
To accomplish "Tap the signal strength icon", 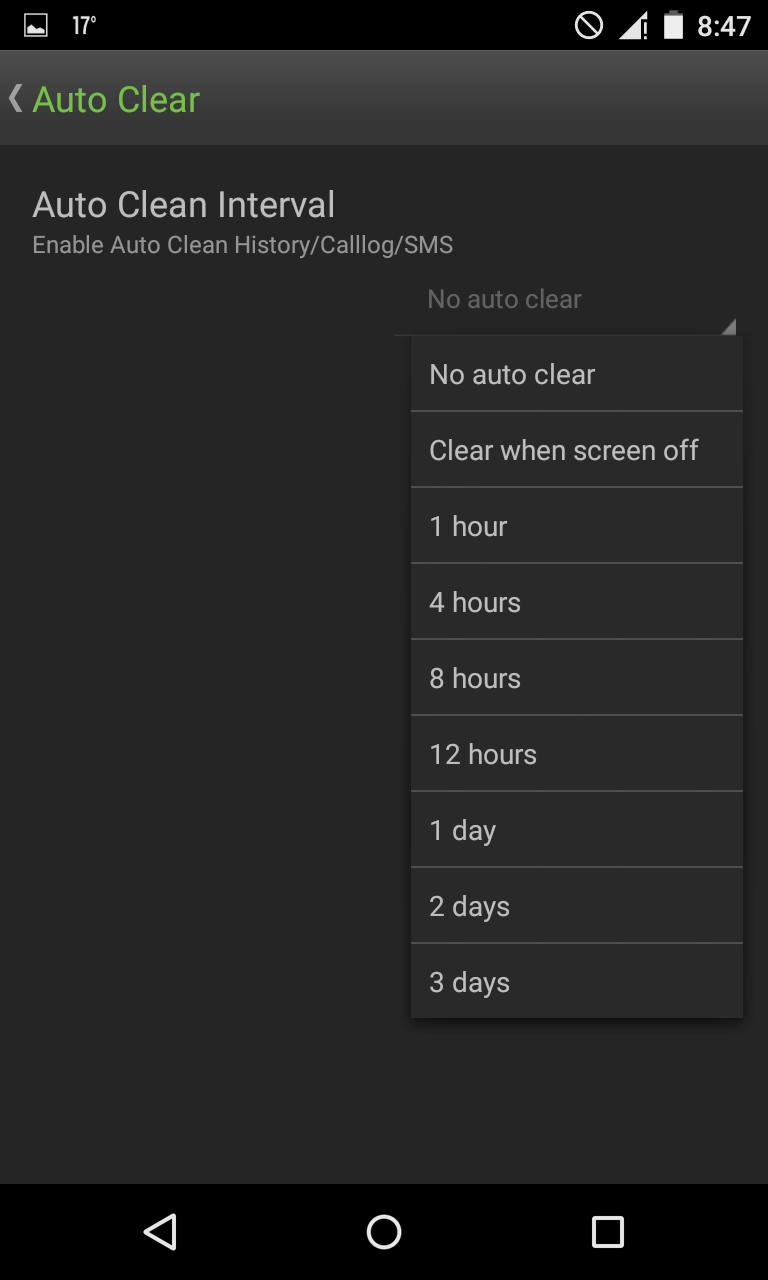I will coord(632,26).
